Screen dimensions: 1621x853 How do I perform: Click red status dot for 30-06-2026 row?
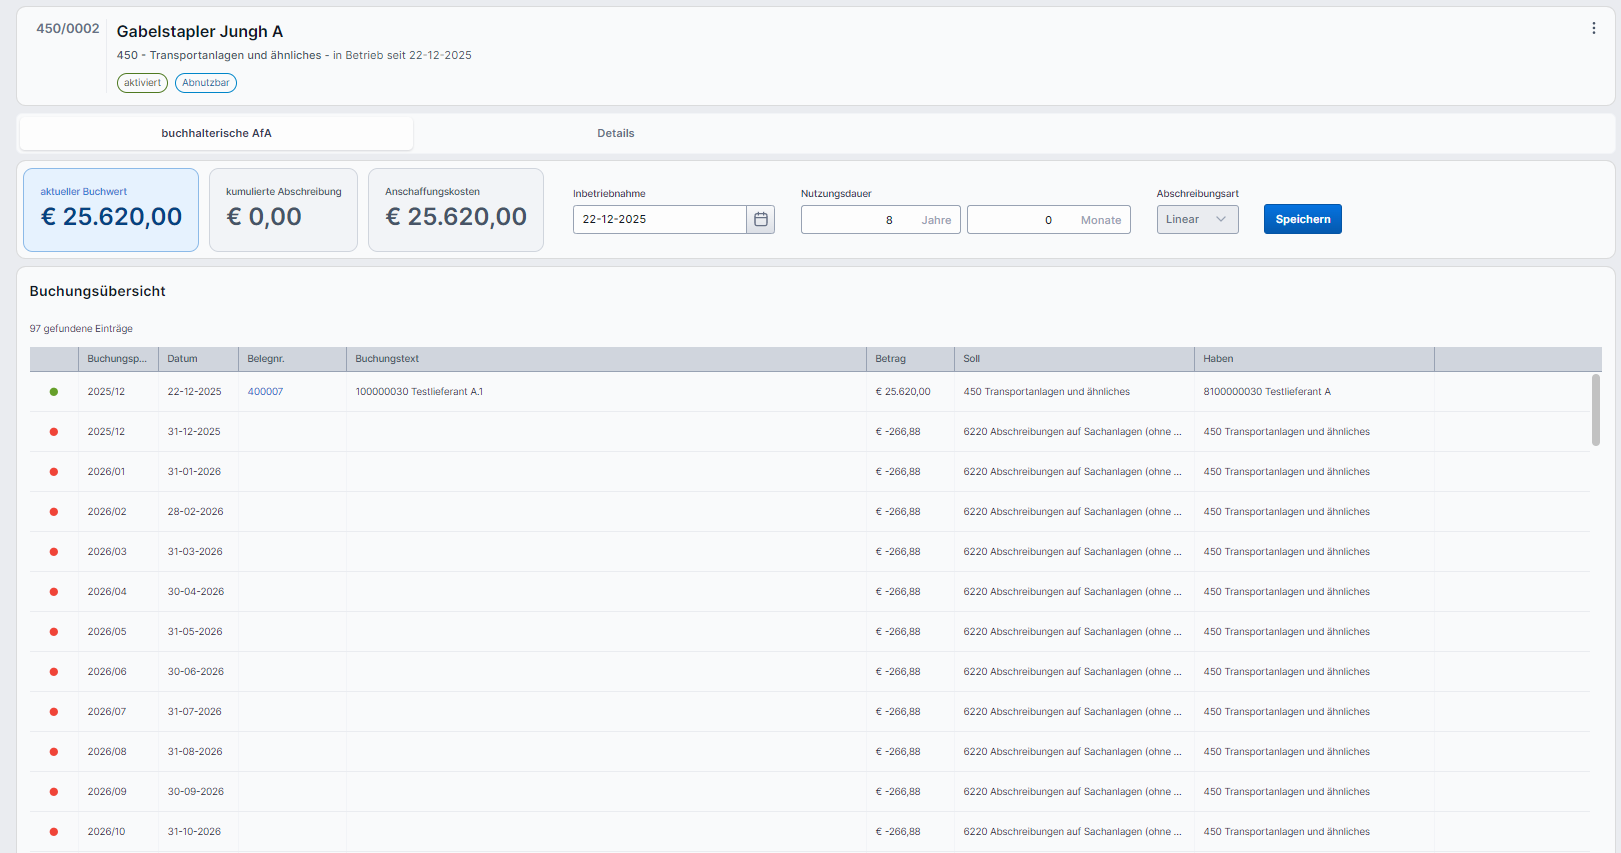(54, 672)
